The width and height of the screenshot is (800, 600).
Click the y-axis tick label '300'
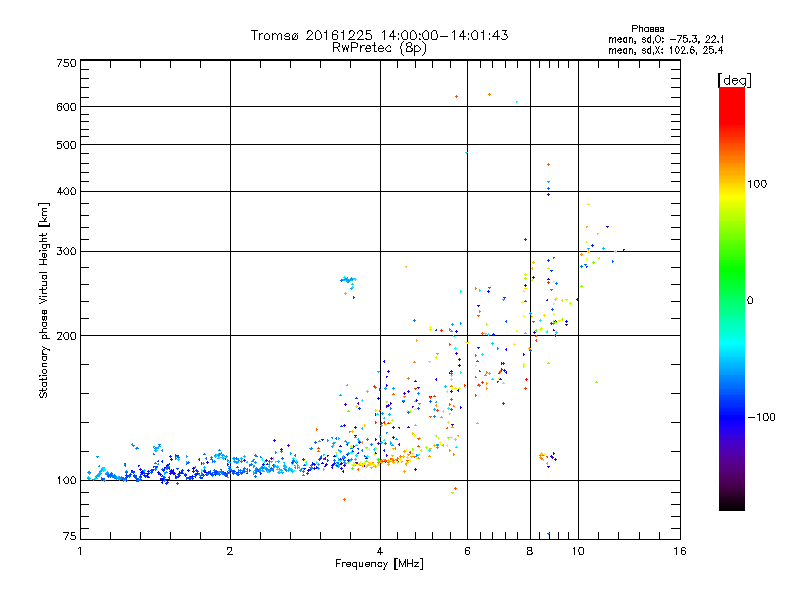[66, 252]
